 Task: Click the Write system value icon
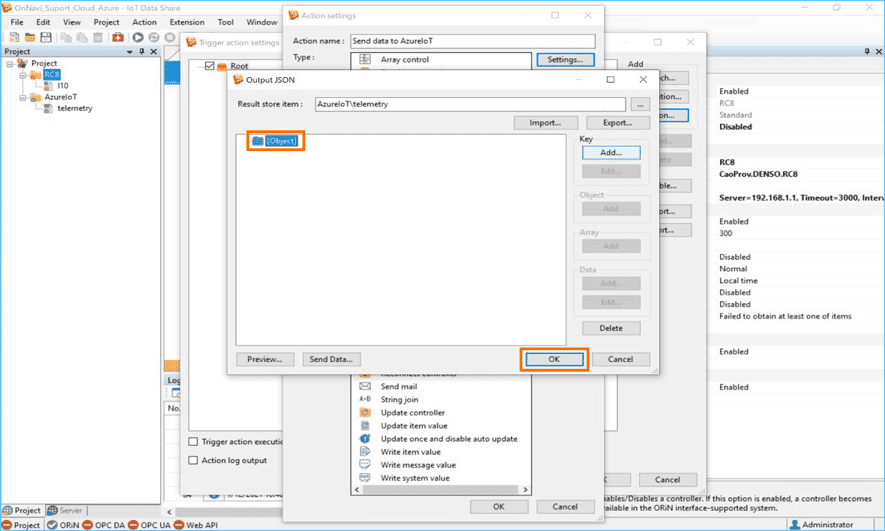coord(365,477)
